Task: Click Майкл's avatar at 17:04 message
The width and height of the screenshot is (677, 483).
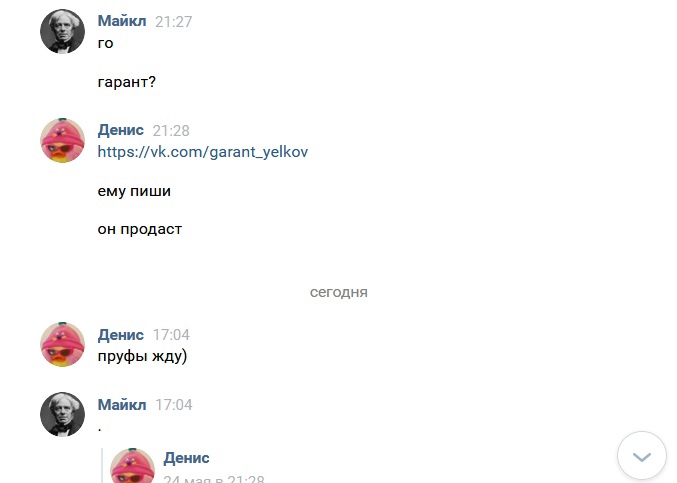Action: [x=62, y=414]
